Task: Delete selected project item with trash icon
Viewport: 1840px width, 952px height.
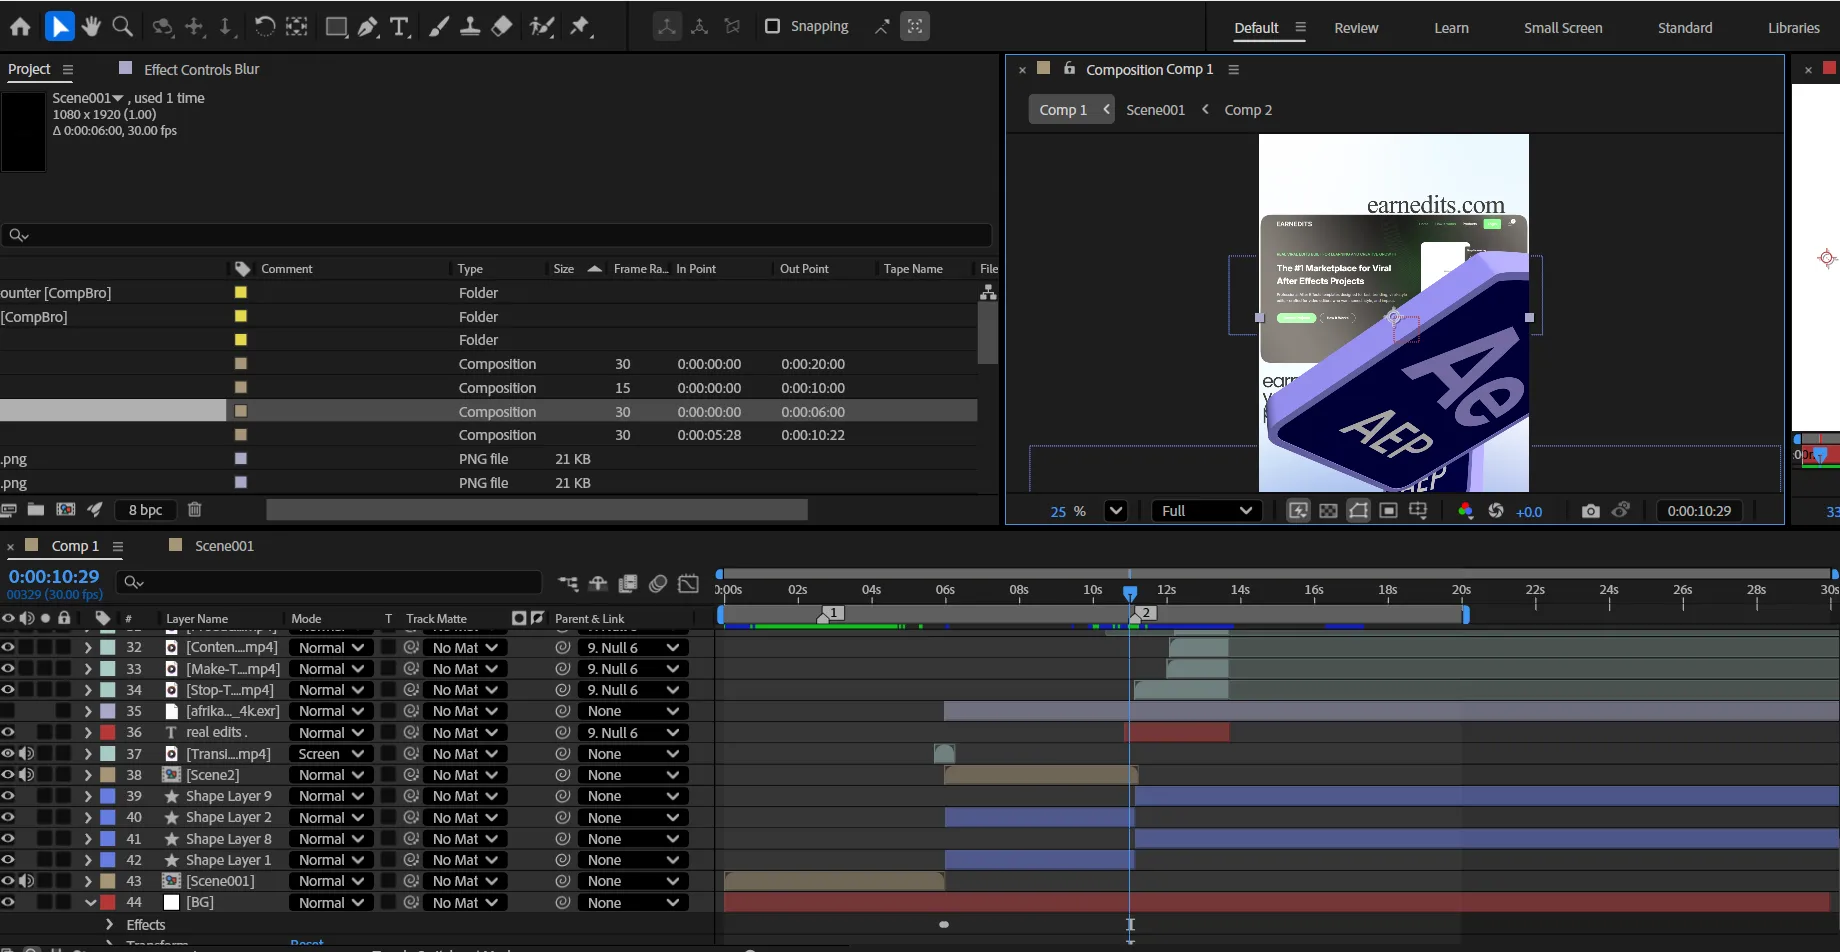Action: pos(195,510)
